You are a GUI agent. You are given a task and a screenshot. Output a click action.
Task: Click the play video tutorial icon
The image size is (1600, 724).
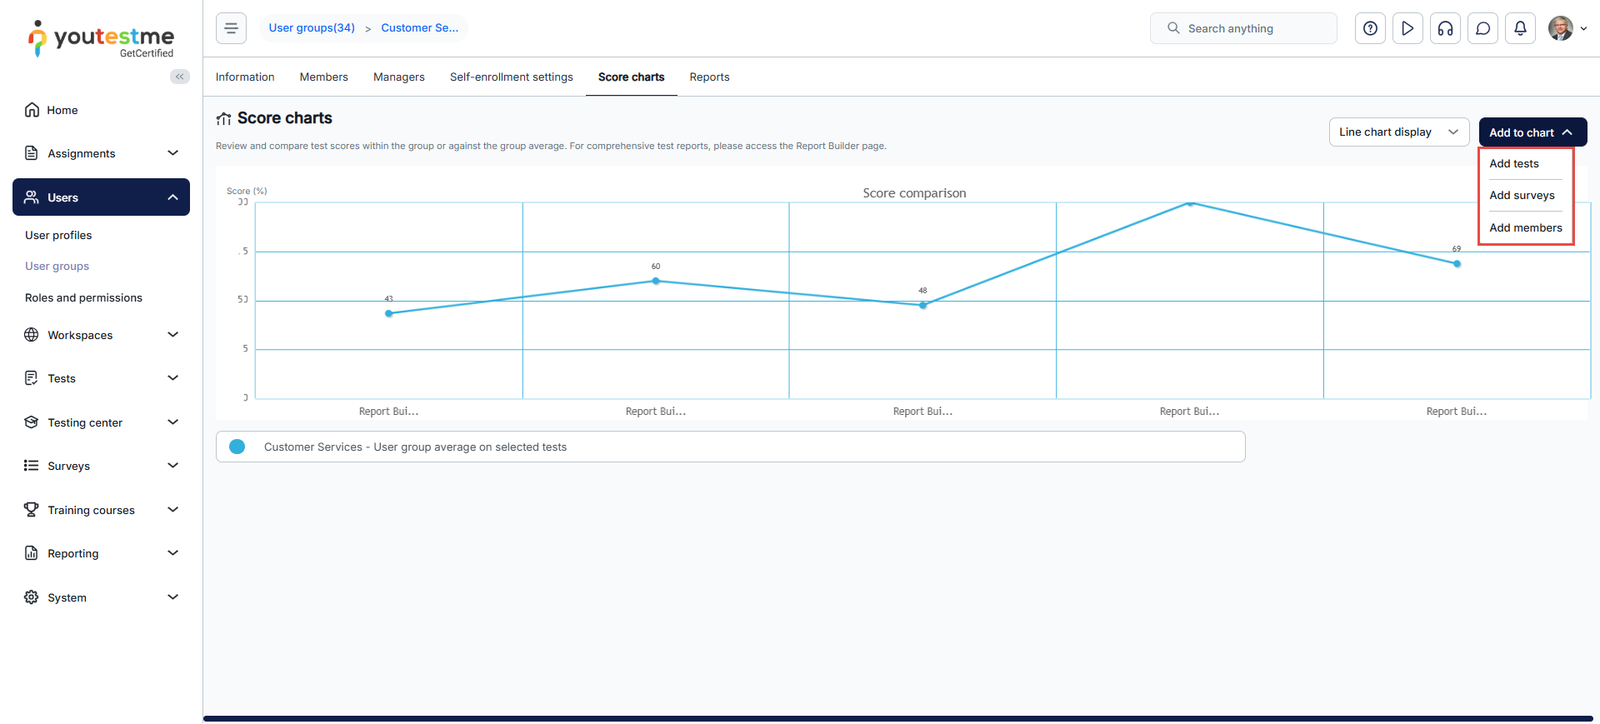1407,28
